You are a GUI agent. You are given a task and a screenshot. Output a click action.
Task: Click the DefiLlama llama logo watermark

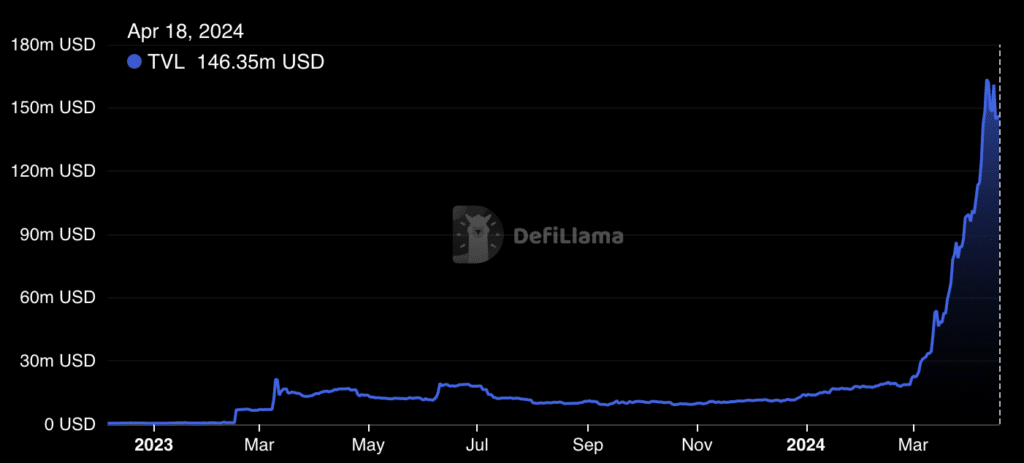pos(477,236)
